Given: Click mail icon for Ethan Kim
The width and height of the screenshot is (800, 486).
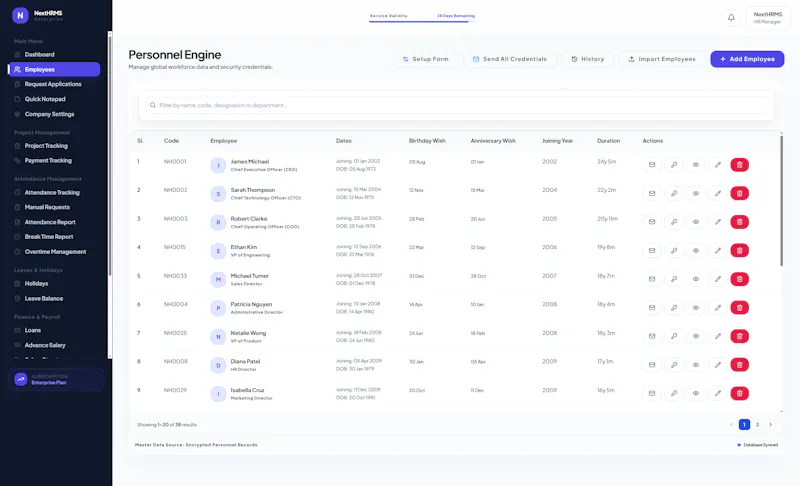Looking at the screenshot, I should point(652,250).
